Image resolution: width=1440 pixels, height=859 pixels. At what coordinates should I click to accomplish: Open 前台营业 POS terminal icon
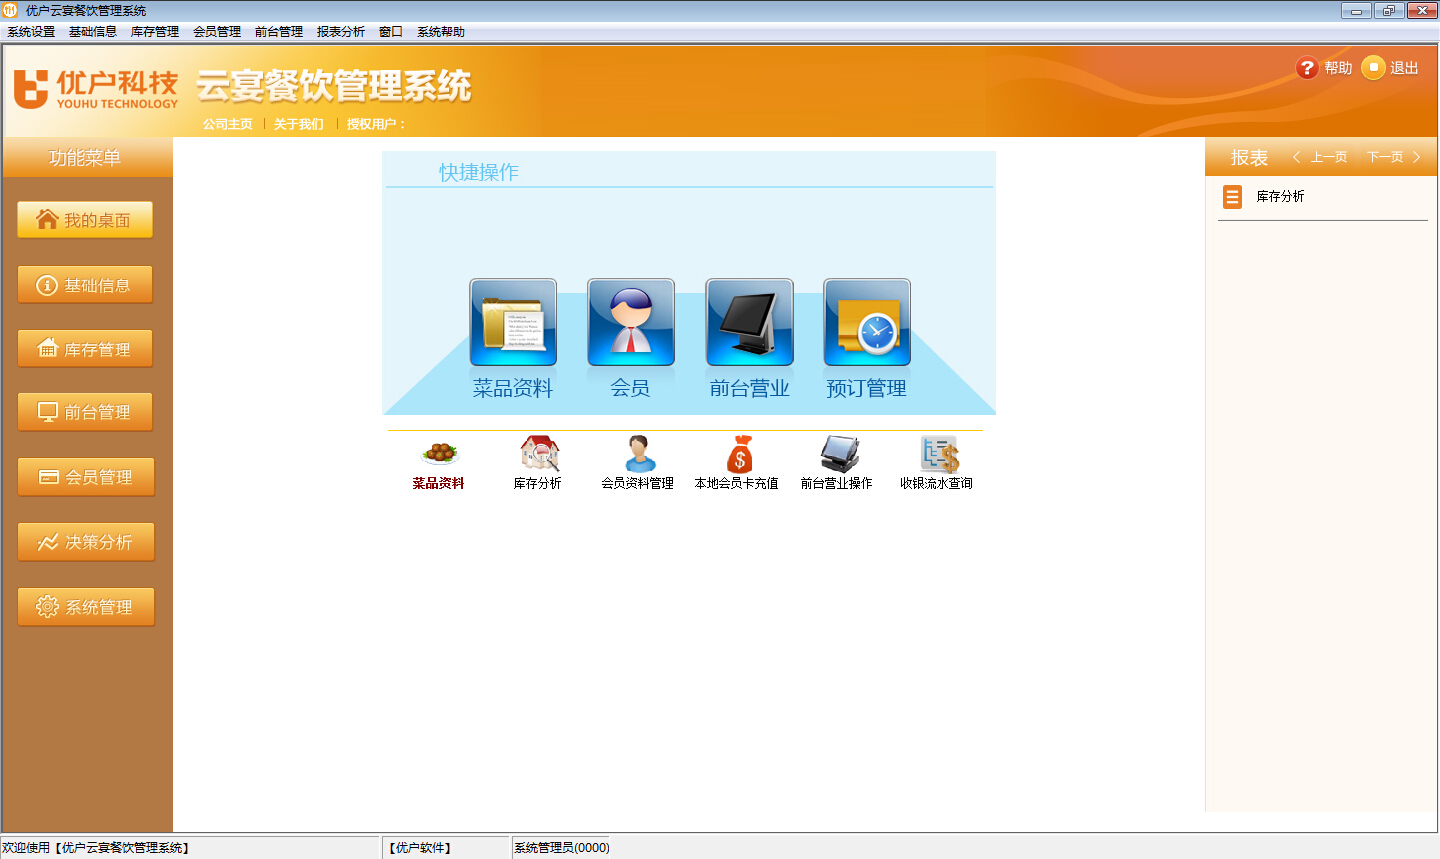point(749,323)
